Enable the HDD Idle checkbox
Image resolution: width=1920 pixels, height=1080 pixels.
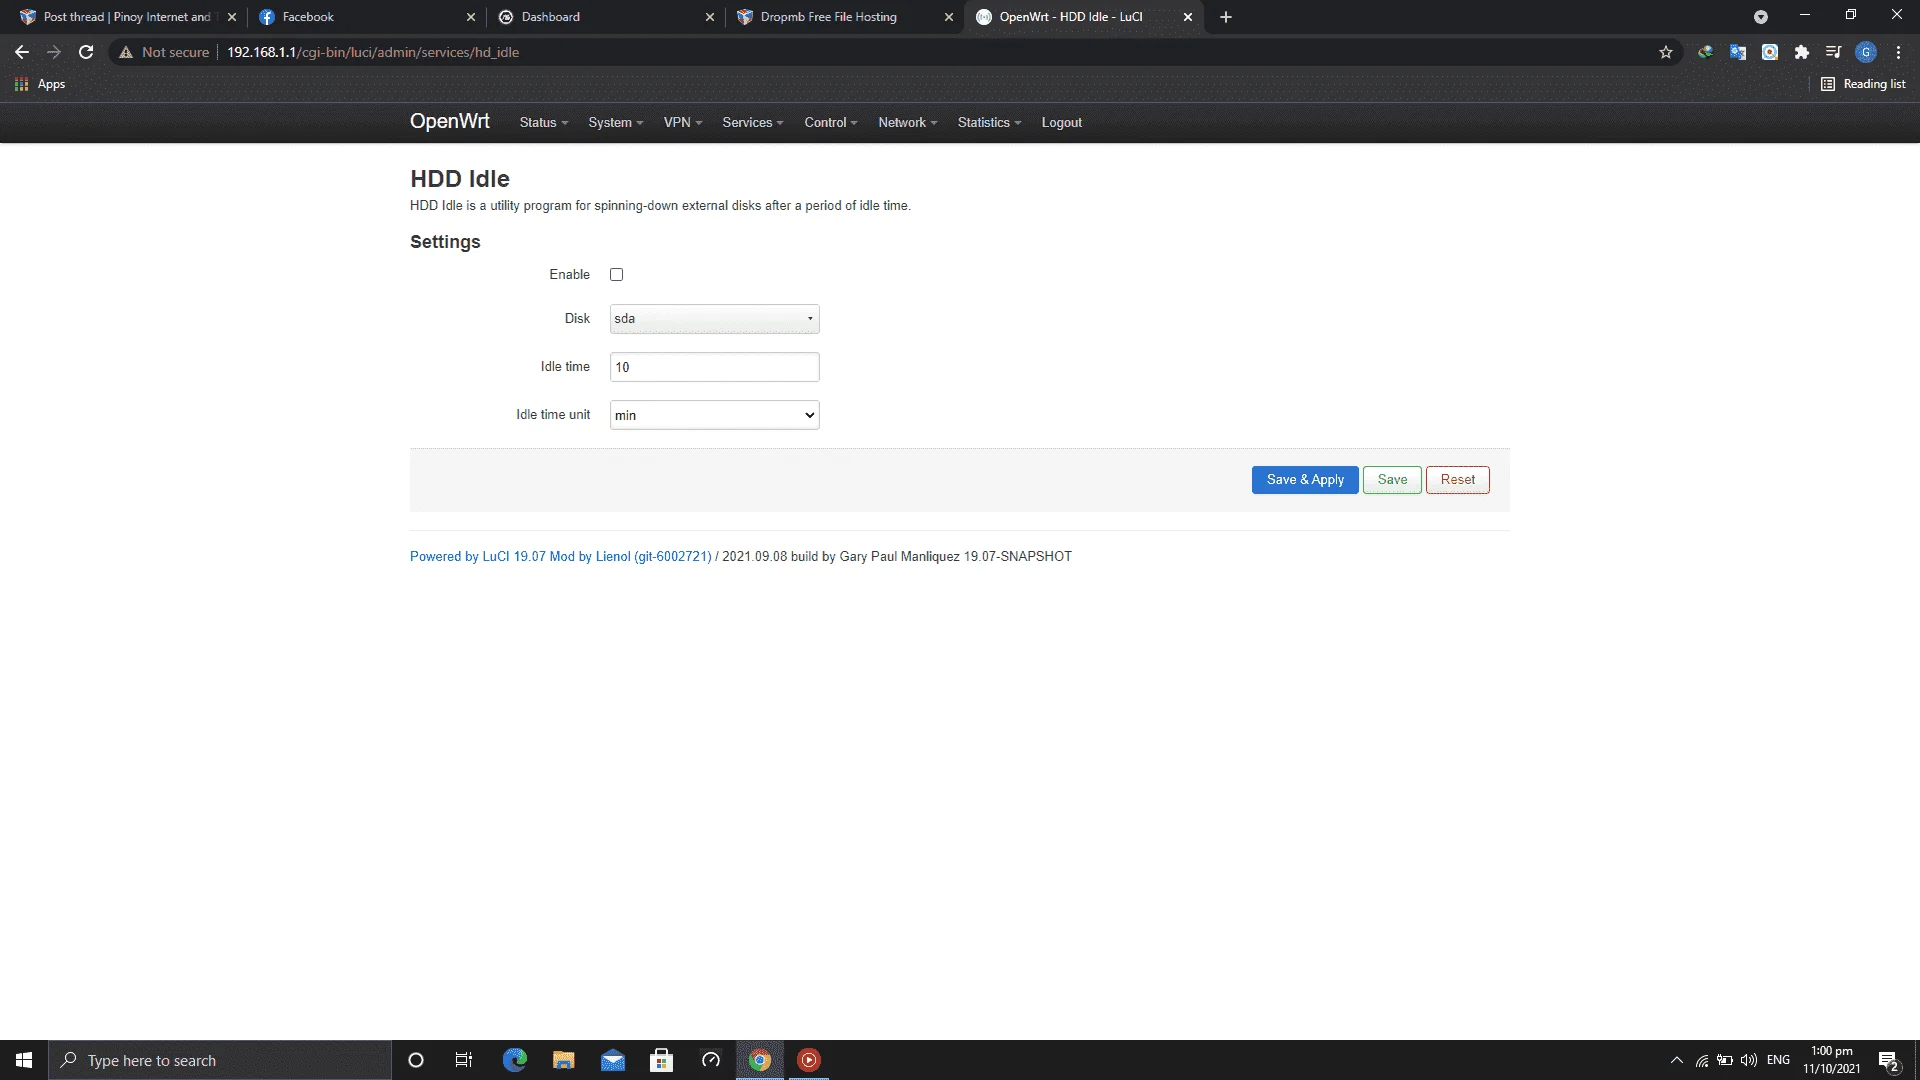point(616,274)
